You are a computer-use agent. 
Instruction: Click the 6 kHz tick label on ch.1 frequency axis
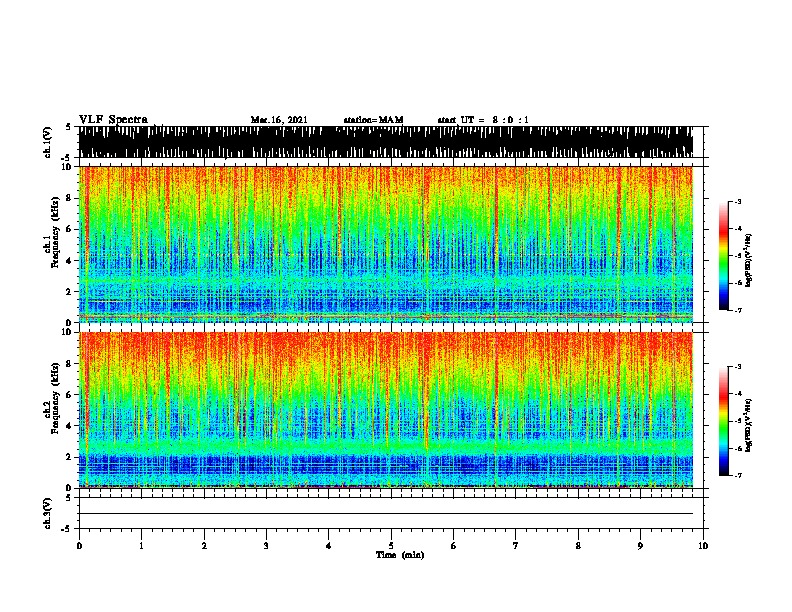click(70, 229)
